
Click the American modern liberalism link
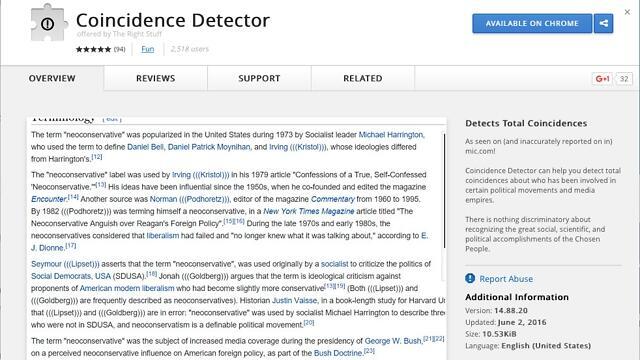coord(127,288)
